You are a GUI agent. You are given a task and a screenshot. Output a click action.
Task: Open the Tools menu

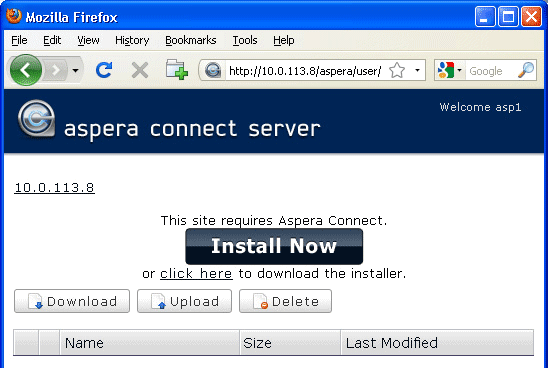[245, 41]
